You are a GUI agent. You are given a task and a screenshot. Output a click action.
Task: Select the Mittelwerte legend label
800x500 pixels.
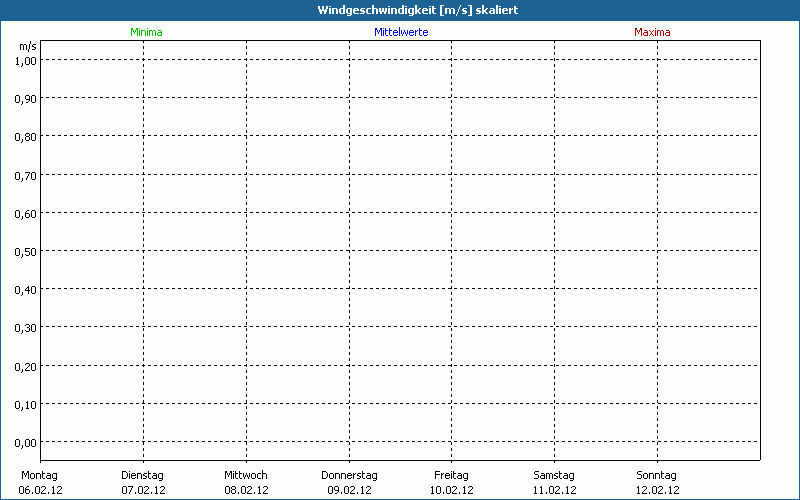pyautogui.click(x=401, y=32)
